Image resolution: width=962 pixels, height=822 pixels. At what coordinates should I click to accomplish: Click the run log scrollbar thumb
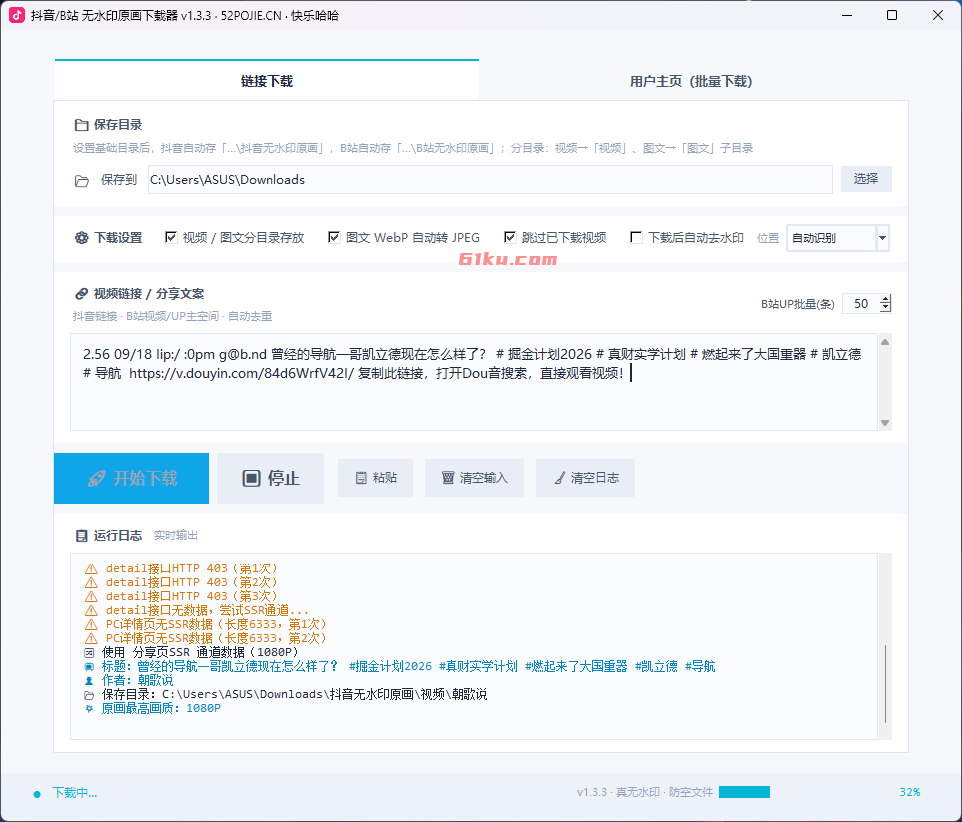(x=885, y=684)
